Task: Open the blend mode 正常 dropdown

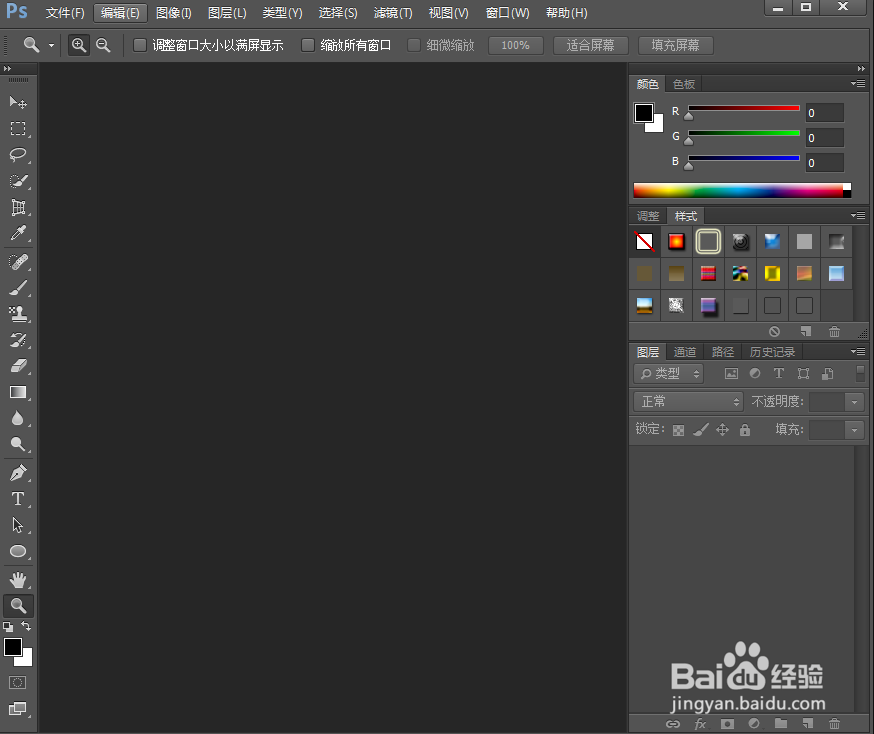Action: 688,401
